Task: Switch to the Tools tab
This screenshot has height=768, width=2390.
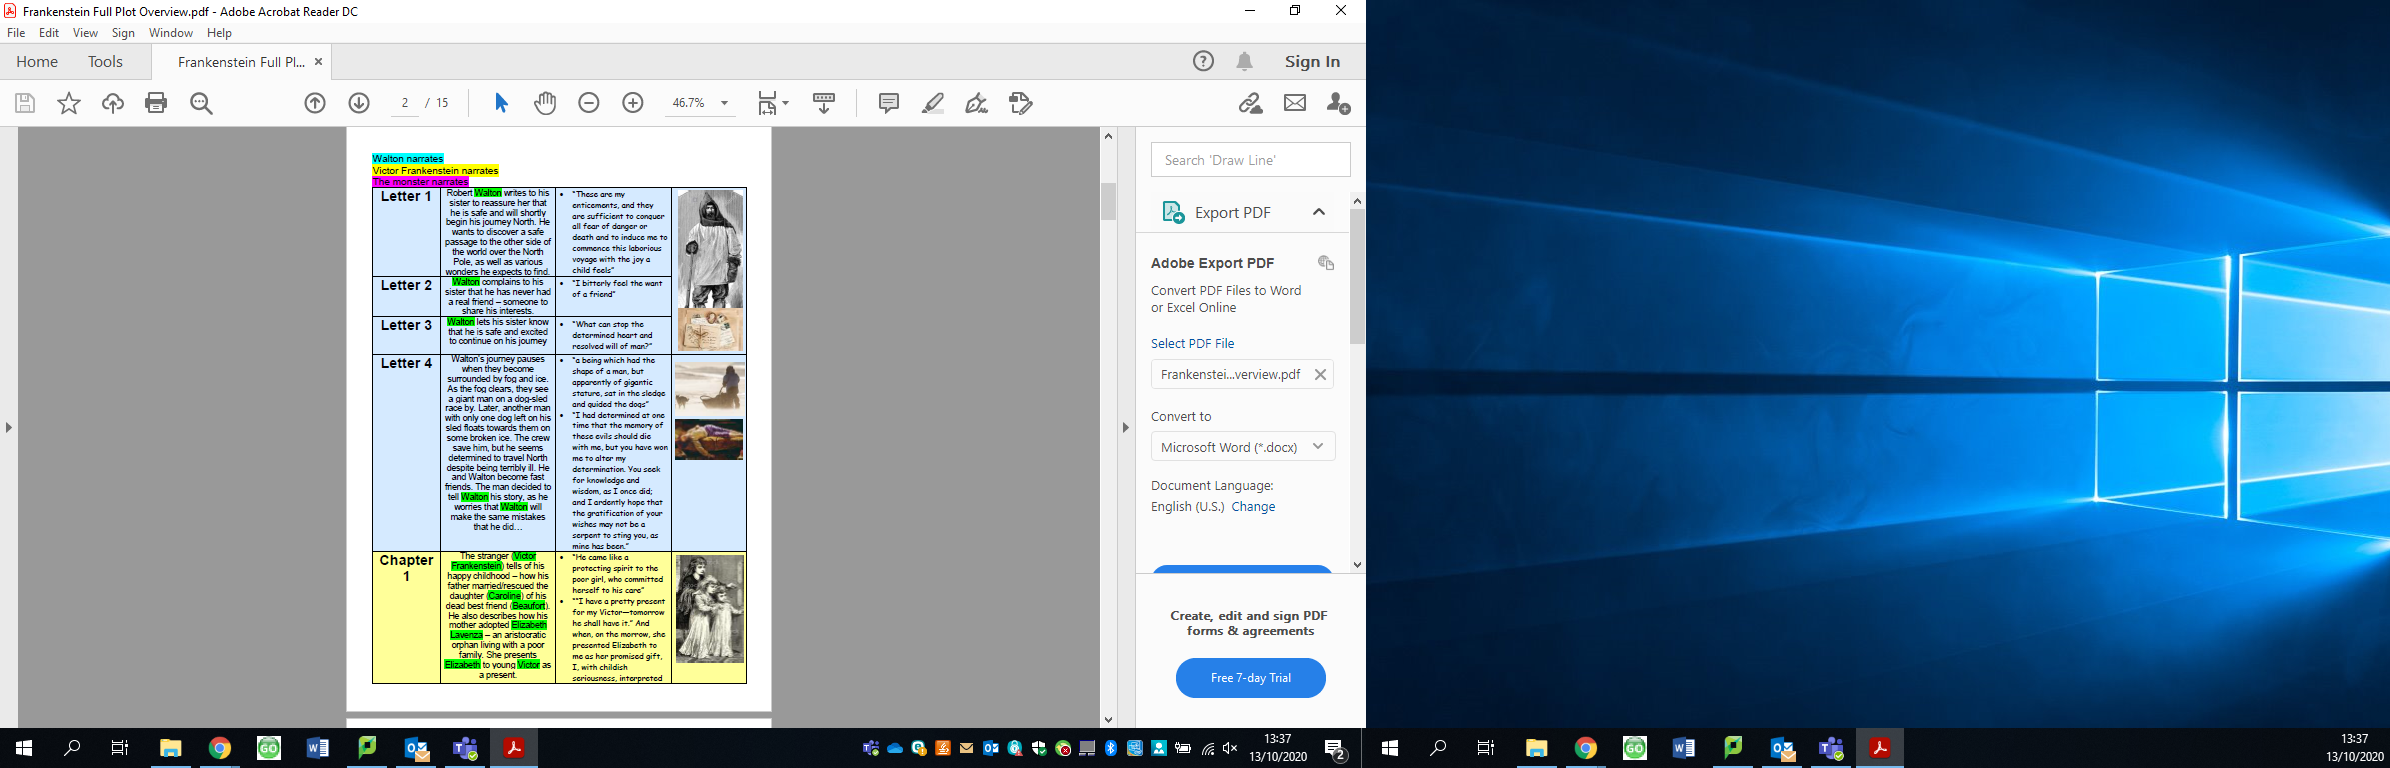Action: [x=105, y=62]
